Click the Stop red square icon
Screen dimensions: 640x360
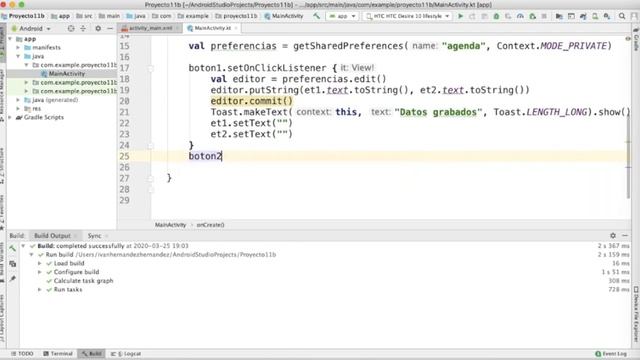pos(544,16)
